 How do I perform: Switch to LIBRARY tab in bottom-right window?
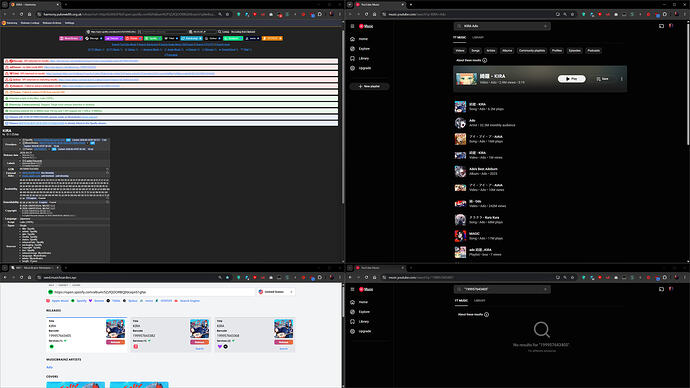tap(480, 300)
